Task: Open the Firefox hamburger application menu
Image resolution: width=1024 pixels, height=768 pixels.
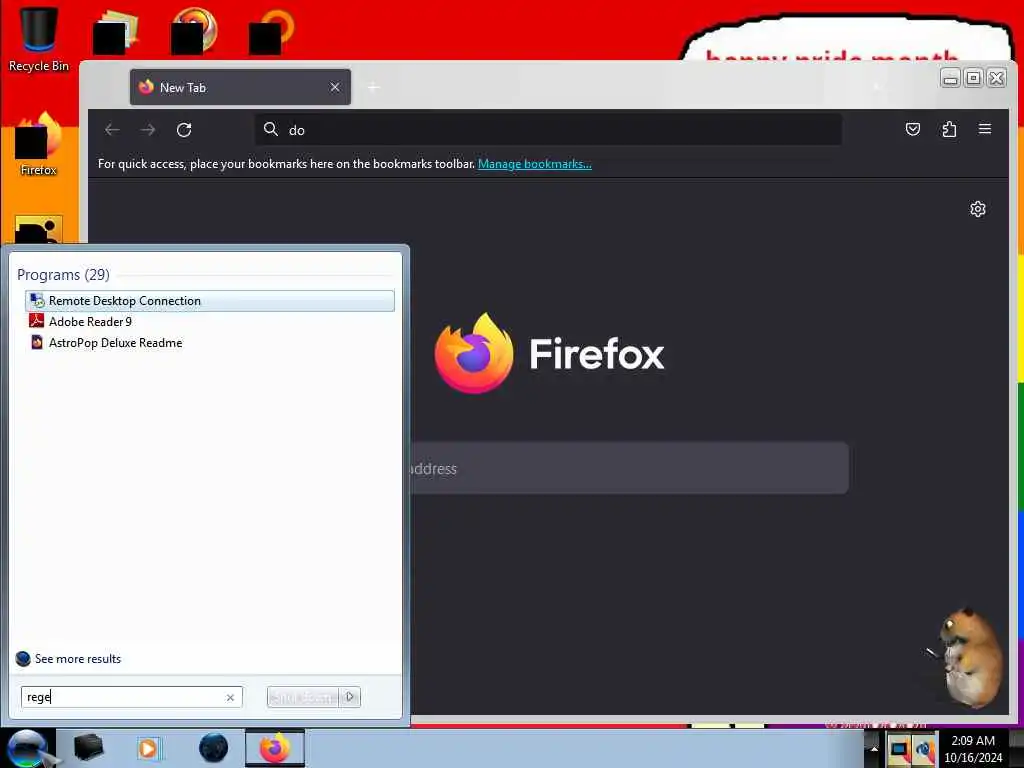Action: 985,129
